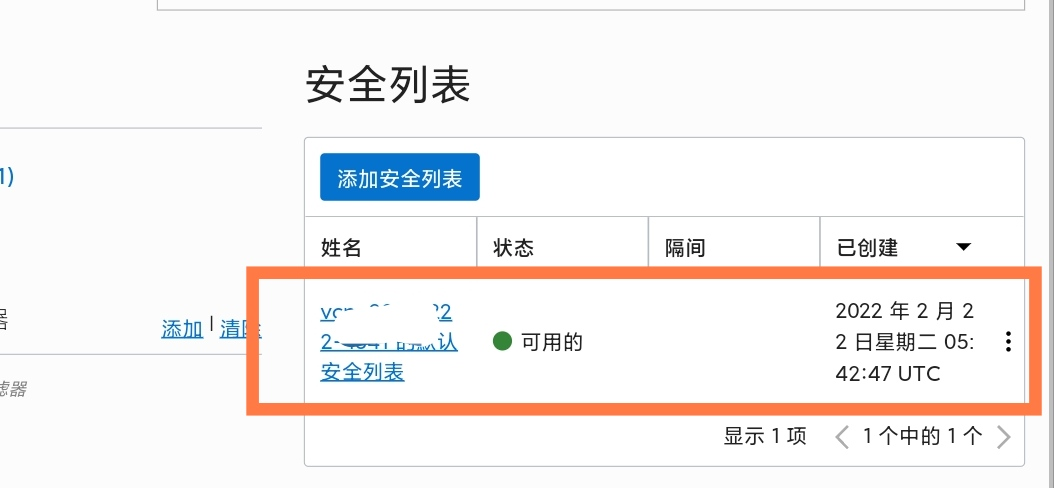The height and width of the screenshot is (488, 1054).
Task: Open the three-dot actions menu for the row
Action: click(x=1008, y=343)
